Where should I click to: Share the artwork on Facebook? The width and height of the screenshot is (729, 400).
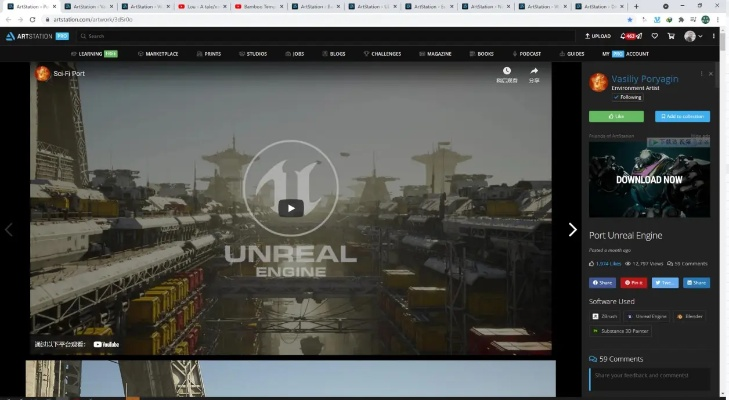tap(602, 282)
